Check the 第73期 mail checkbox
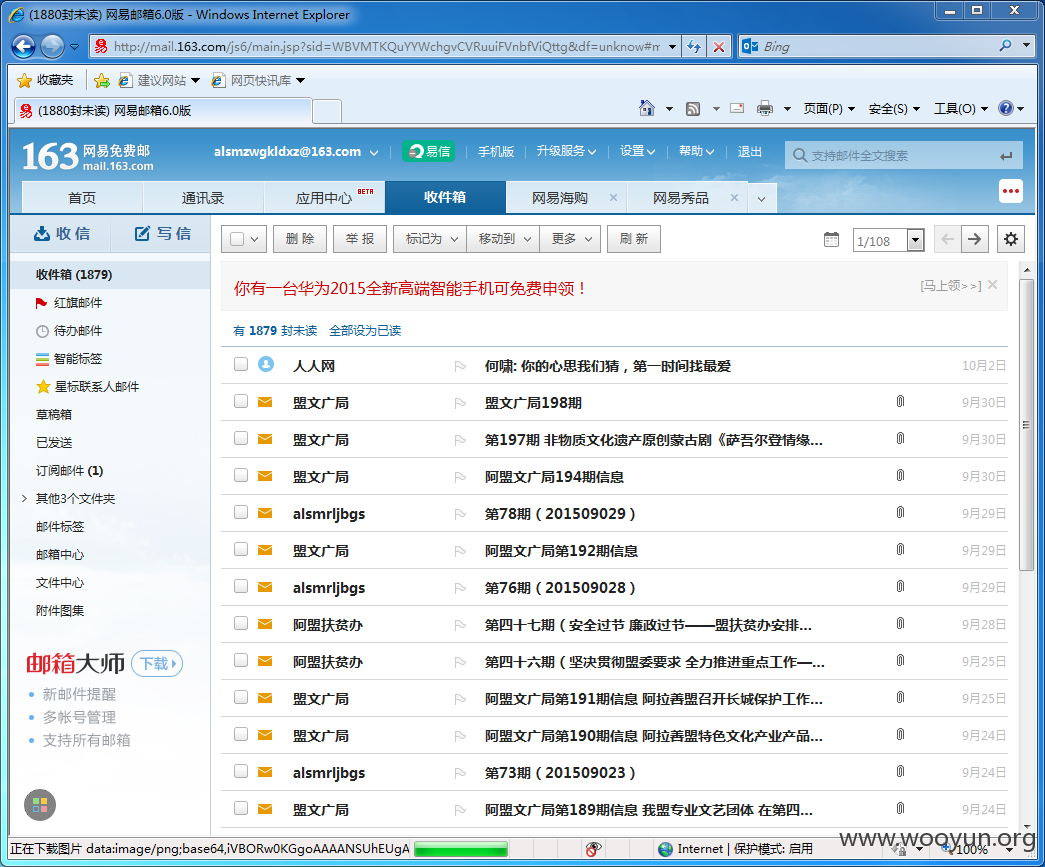This screenshot has height=867, width=1045. click(x=241, y=771)
